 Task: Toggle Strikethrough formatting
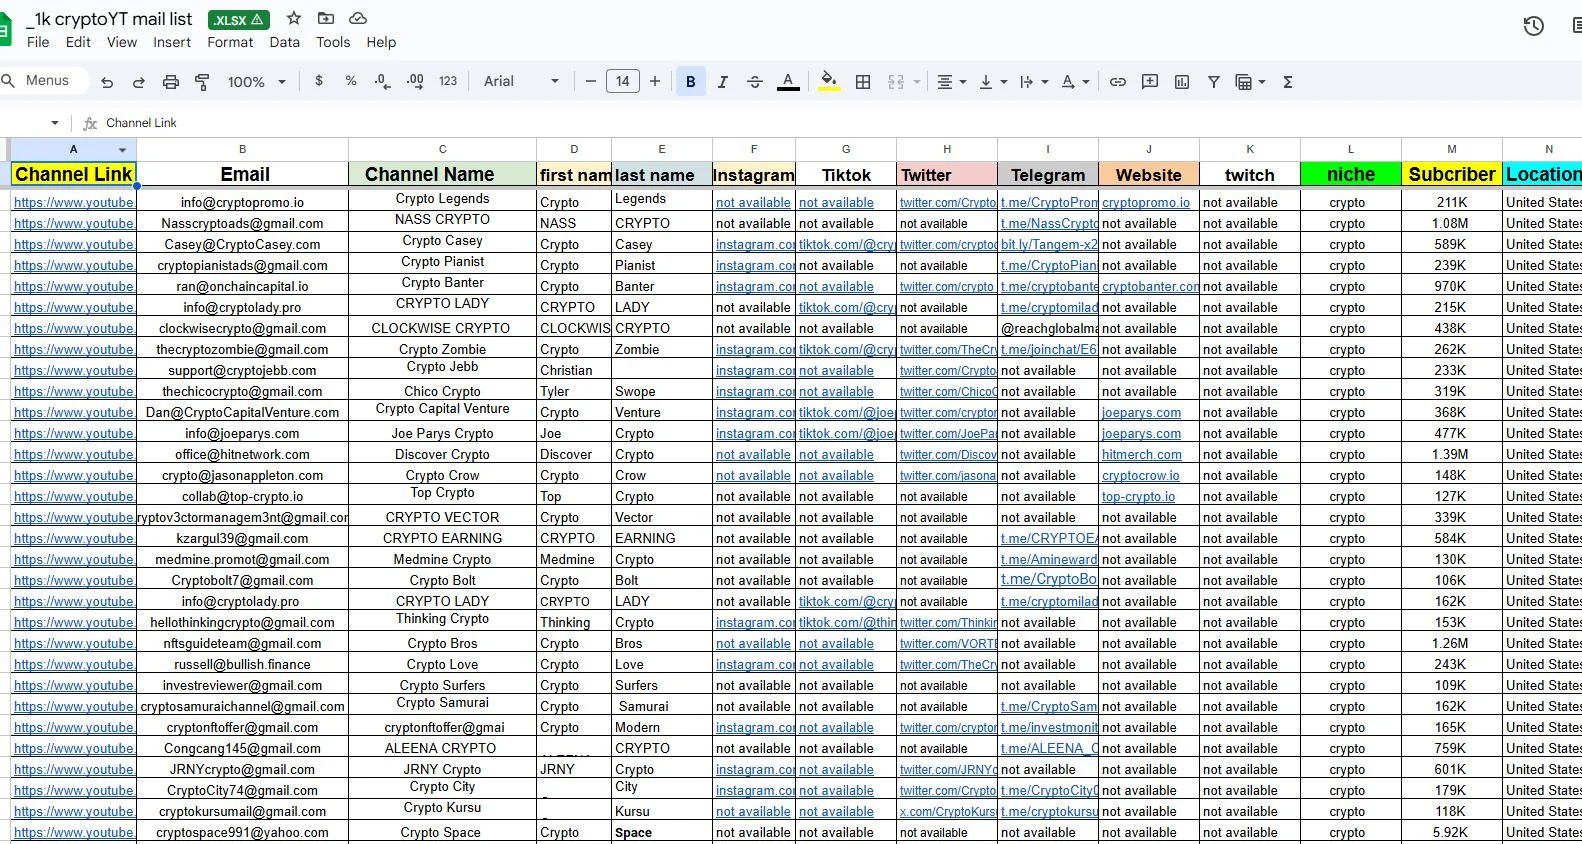point(755,82)
